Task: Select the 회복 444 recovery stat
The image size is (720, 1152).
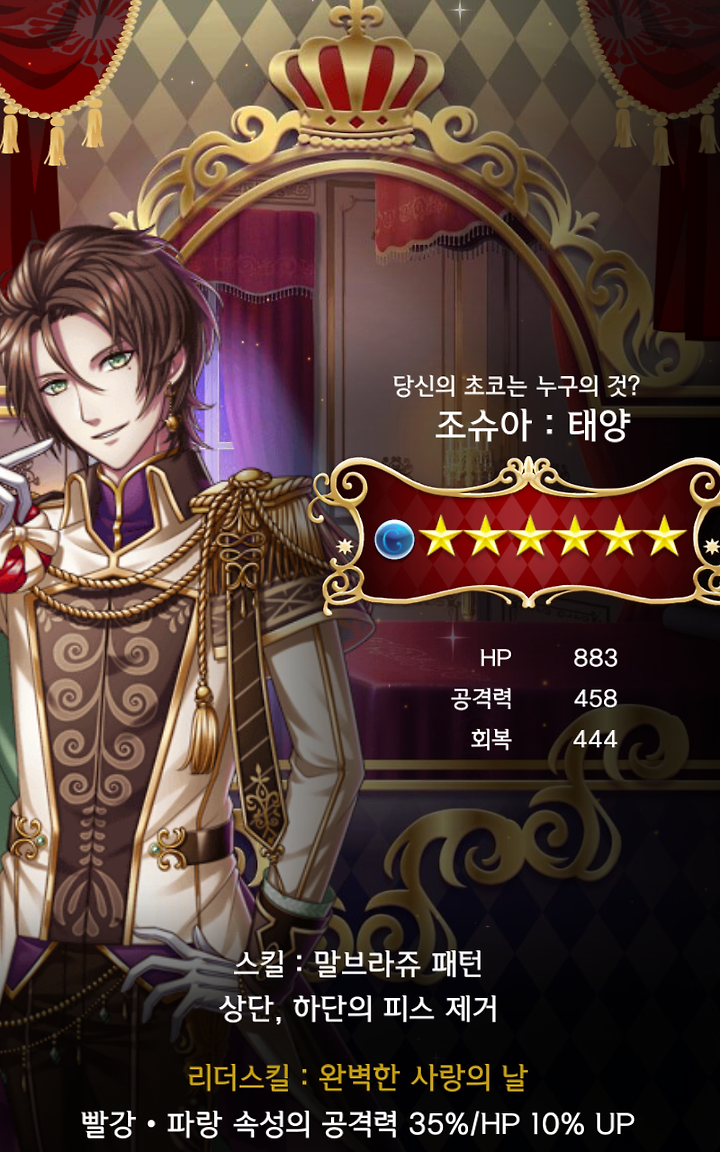Action: [544, 738]
